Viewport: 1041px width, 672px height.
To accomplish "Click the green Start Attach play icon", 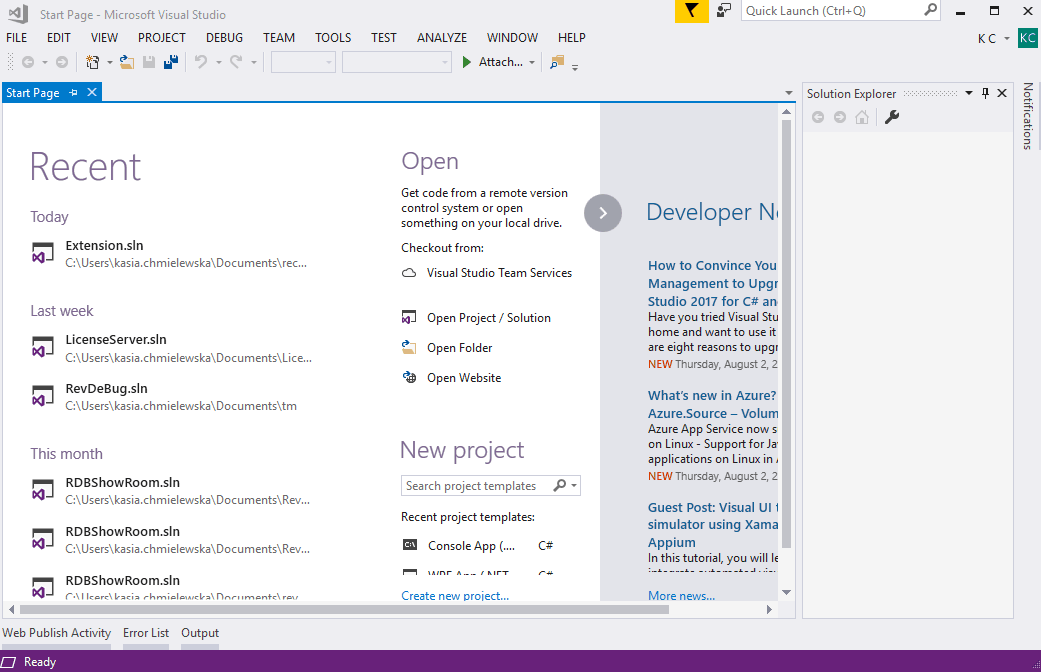I will [467, 62].
